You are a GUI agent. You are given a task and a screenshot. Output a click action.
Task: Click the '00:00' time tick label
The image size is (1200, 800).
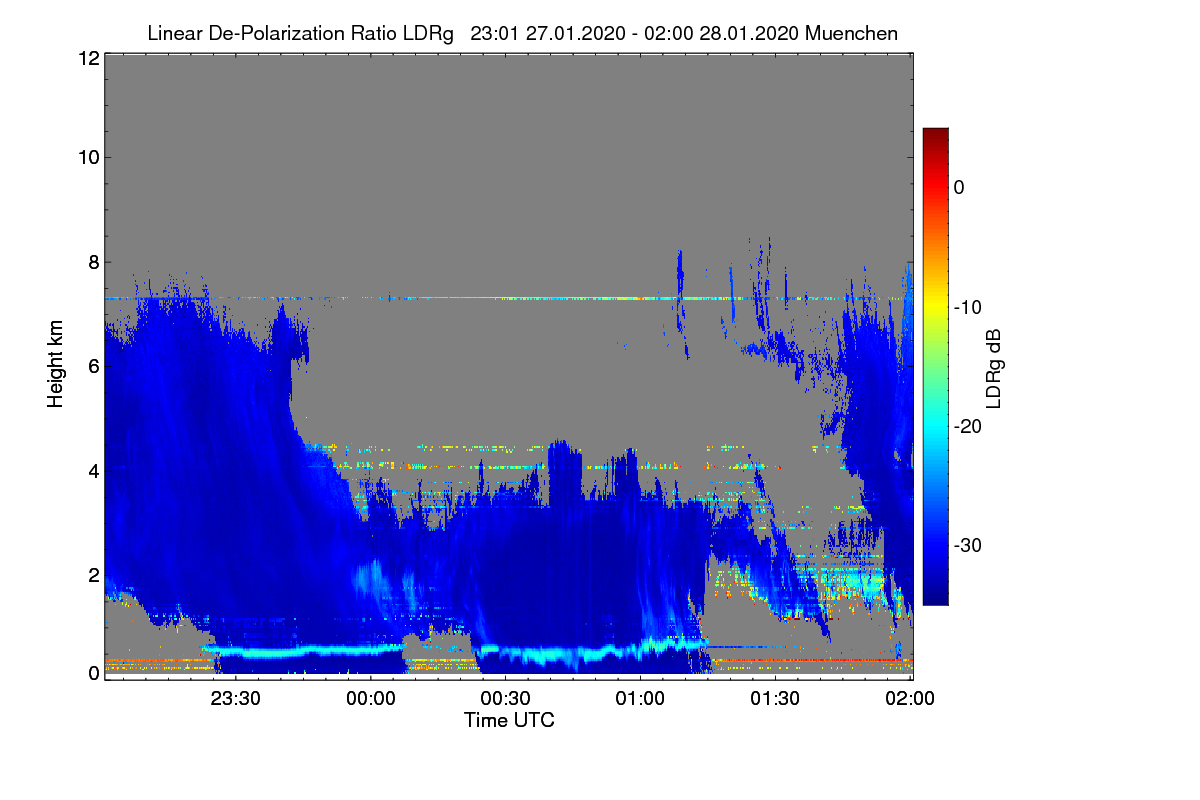coord(371,699)
